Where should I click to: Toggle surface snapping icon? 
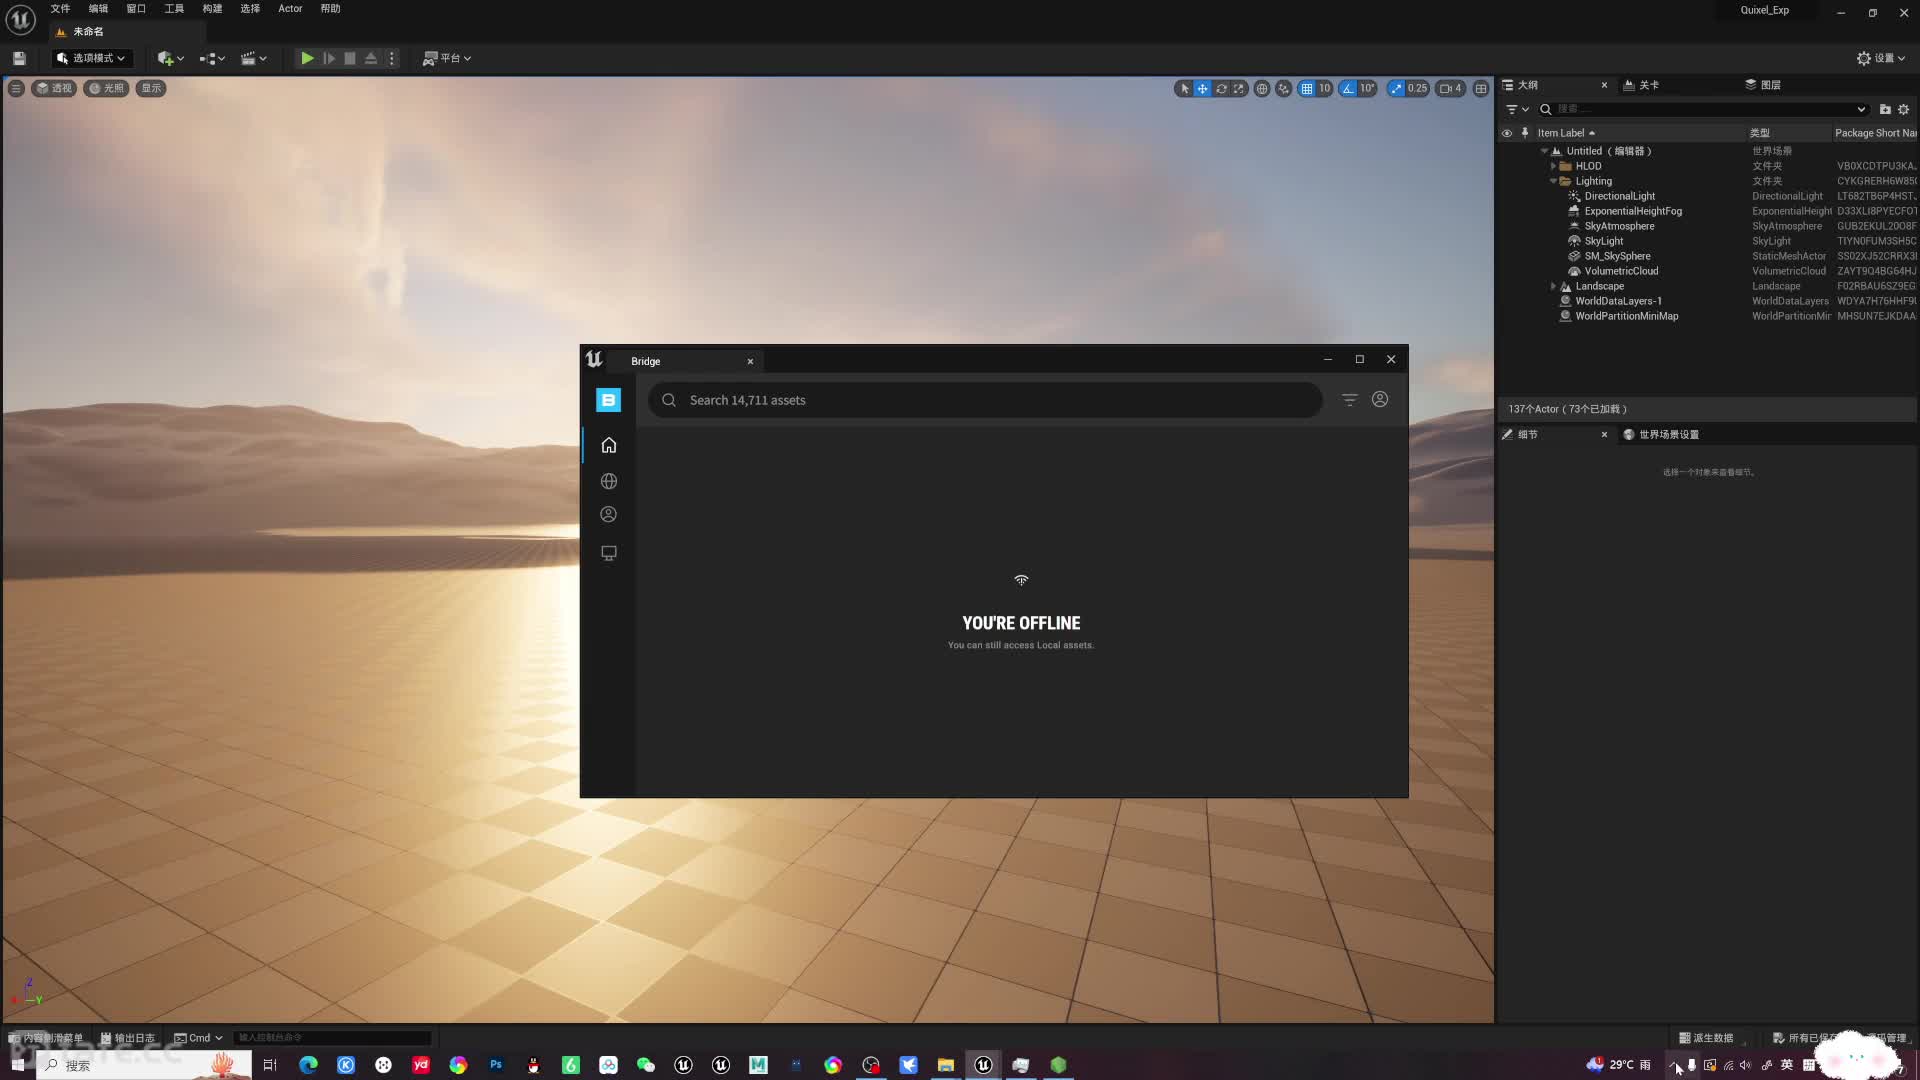(1284, 88)
